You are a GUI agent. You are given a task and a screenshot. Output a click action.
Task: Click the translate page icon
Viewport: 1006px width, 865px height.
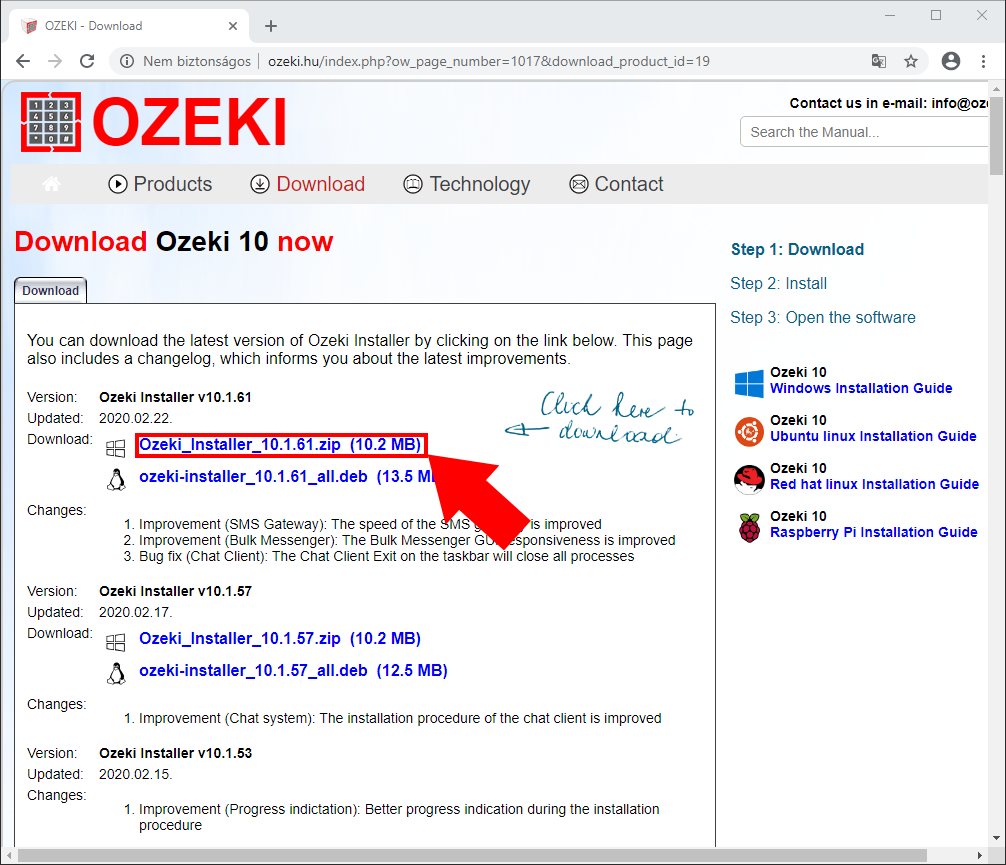(x=878, y=61)
